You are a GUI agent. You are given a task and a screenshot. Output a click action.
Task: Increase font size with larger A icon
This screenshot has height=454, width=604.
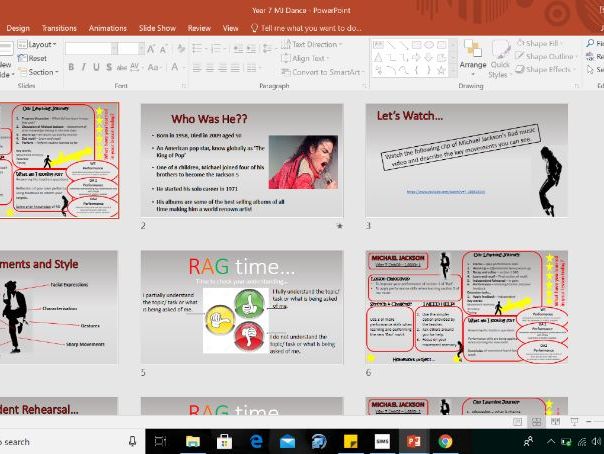(x=151, y=49)
